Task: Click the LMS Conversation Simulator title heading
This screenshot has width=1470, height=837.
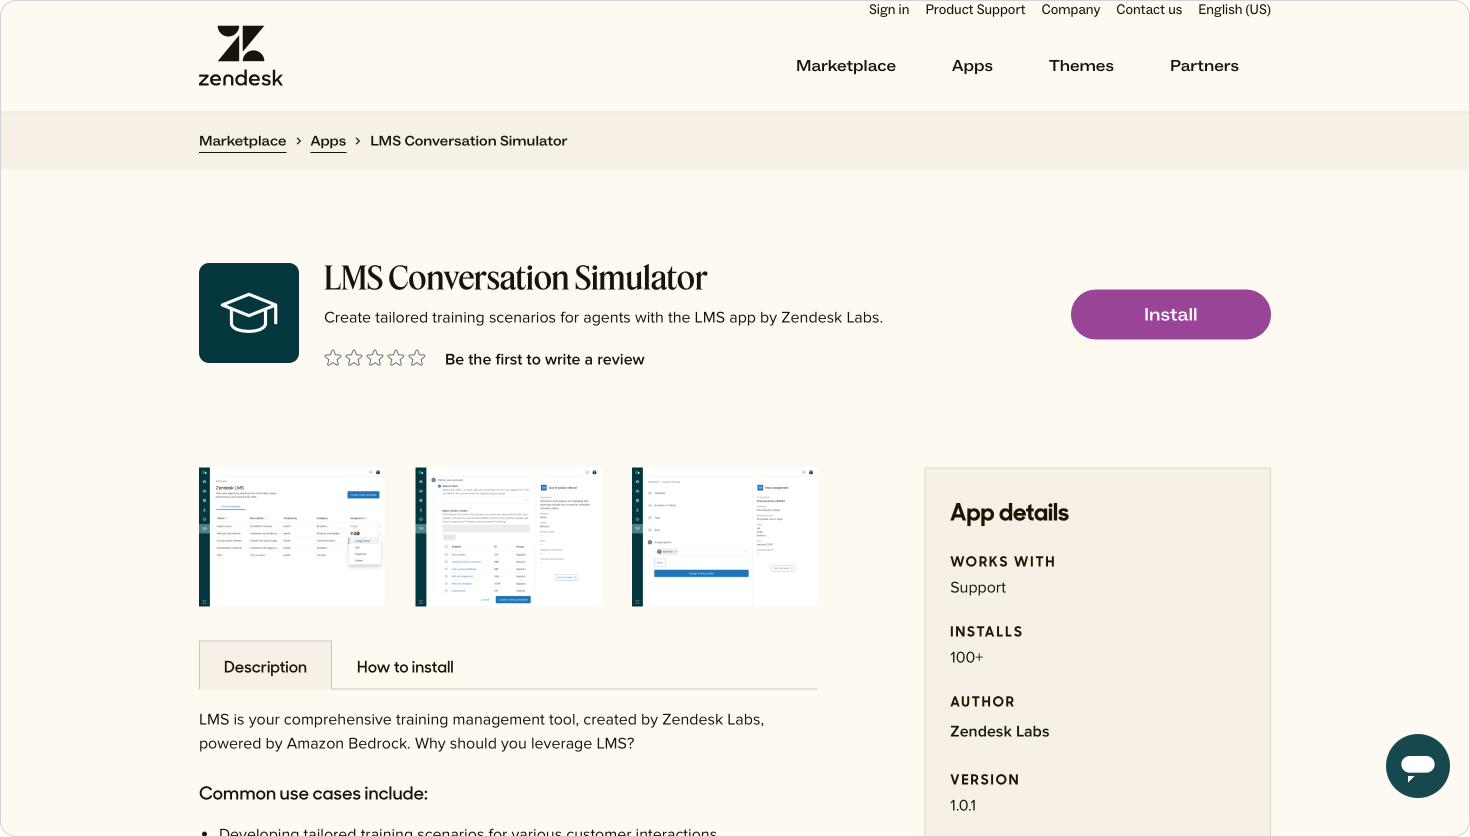Action: pyautogui.click(x=515, y=278)
